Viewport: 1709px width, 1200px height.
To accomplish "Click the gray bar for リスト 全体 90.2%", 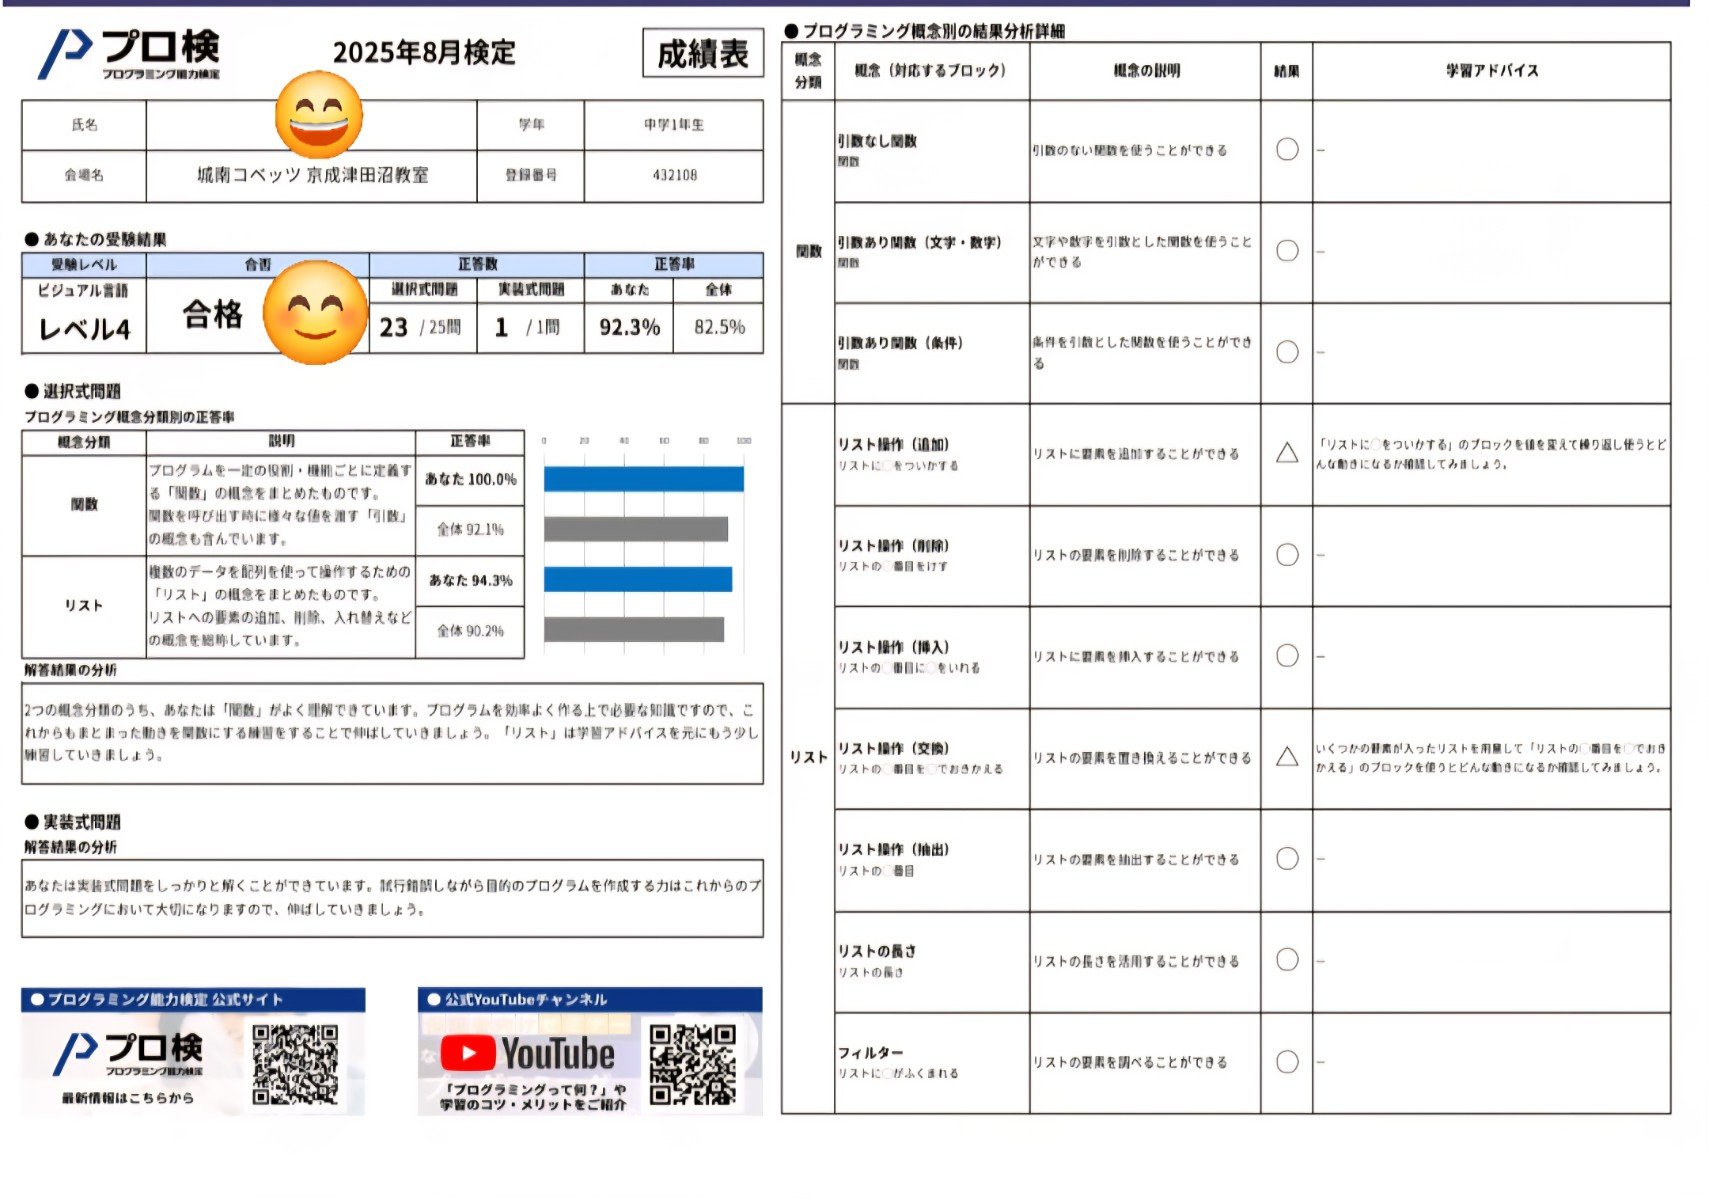I will click(x=633, y=630).
